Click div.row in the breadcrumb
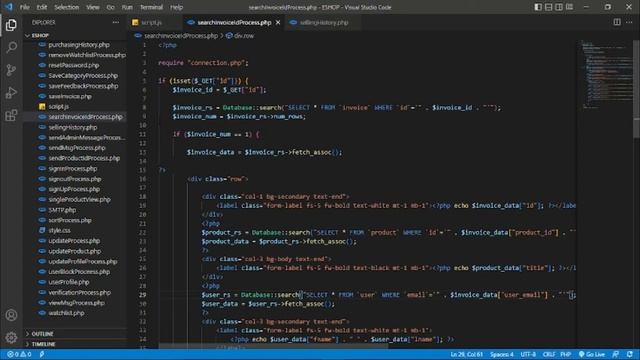Viewport: 640px width, 360px height. [240, 36]
